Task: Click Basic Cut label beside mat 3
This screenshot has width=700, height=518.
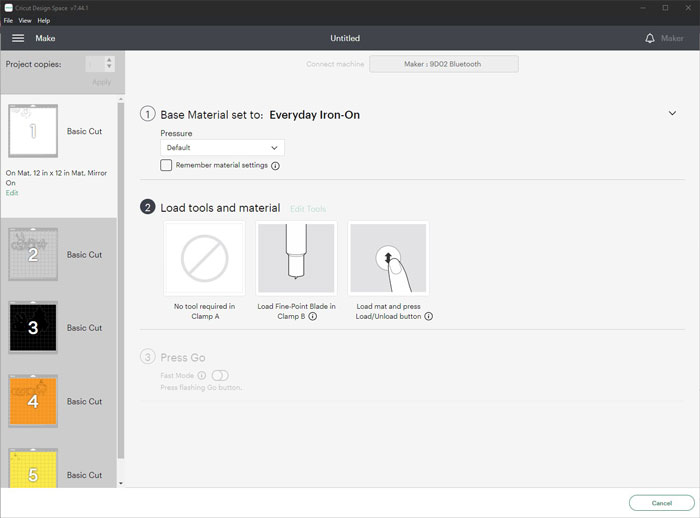Action: pos(84,328)
